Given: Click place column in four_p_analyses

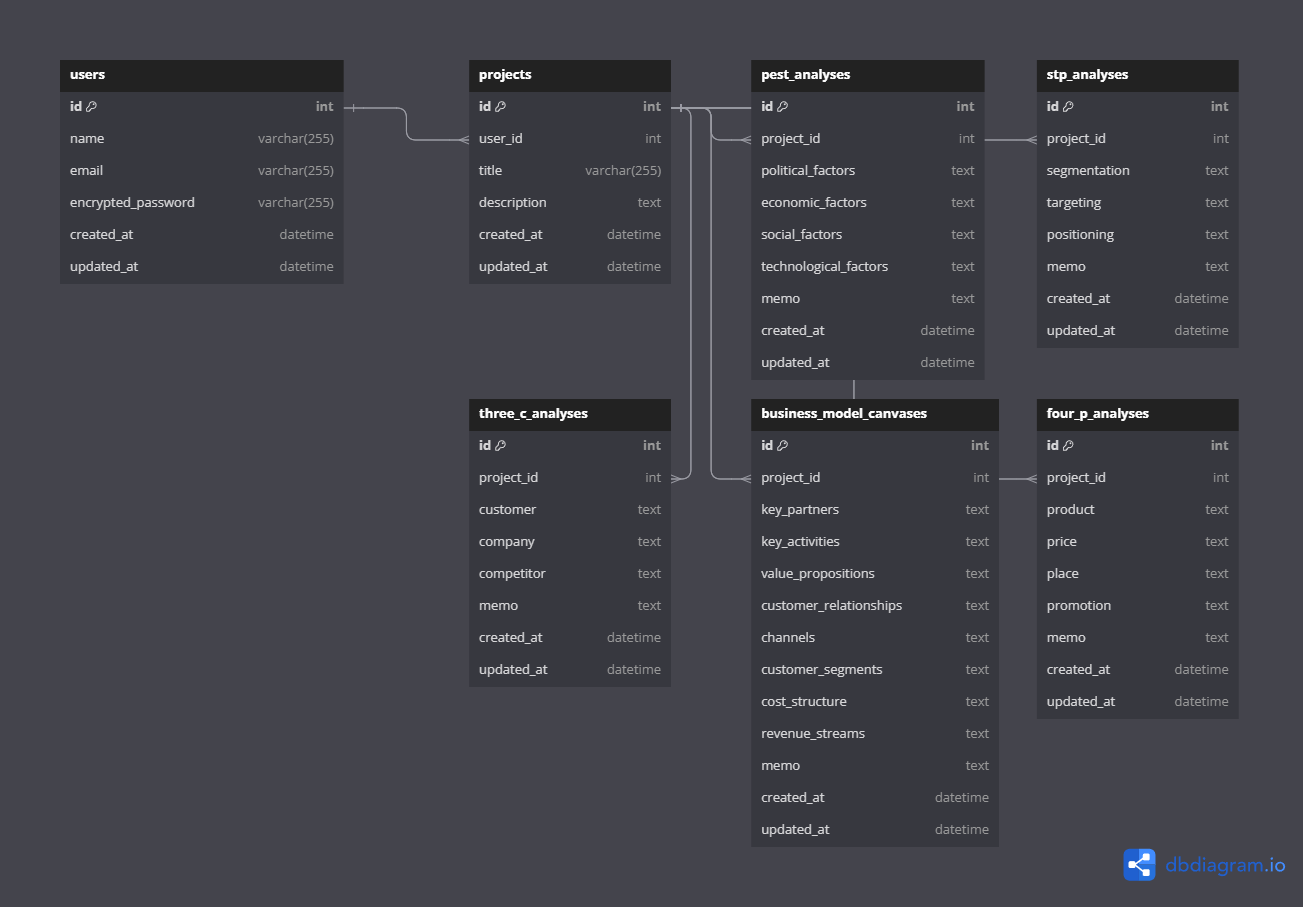Looking at the screenshot, I should click(x=1138, y=573).
